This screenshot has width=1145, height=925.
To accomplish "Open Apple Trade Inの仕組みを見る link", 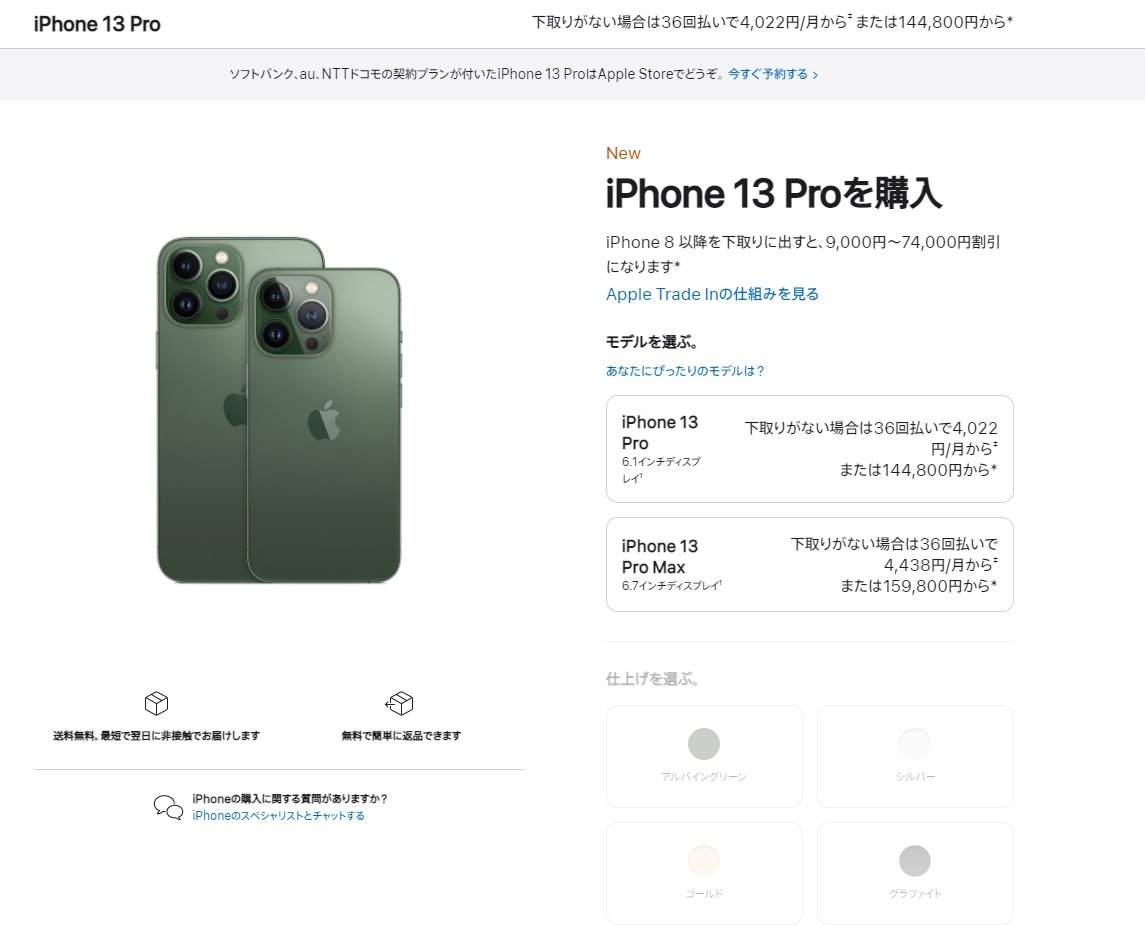I will pyautogui.click(x=713, y=294).
